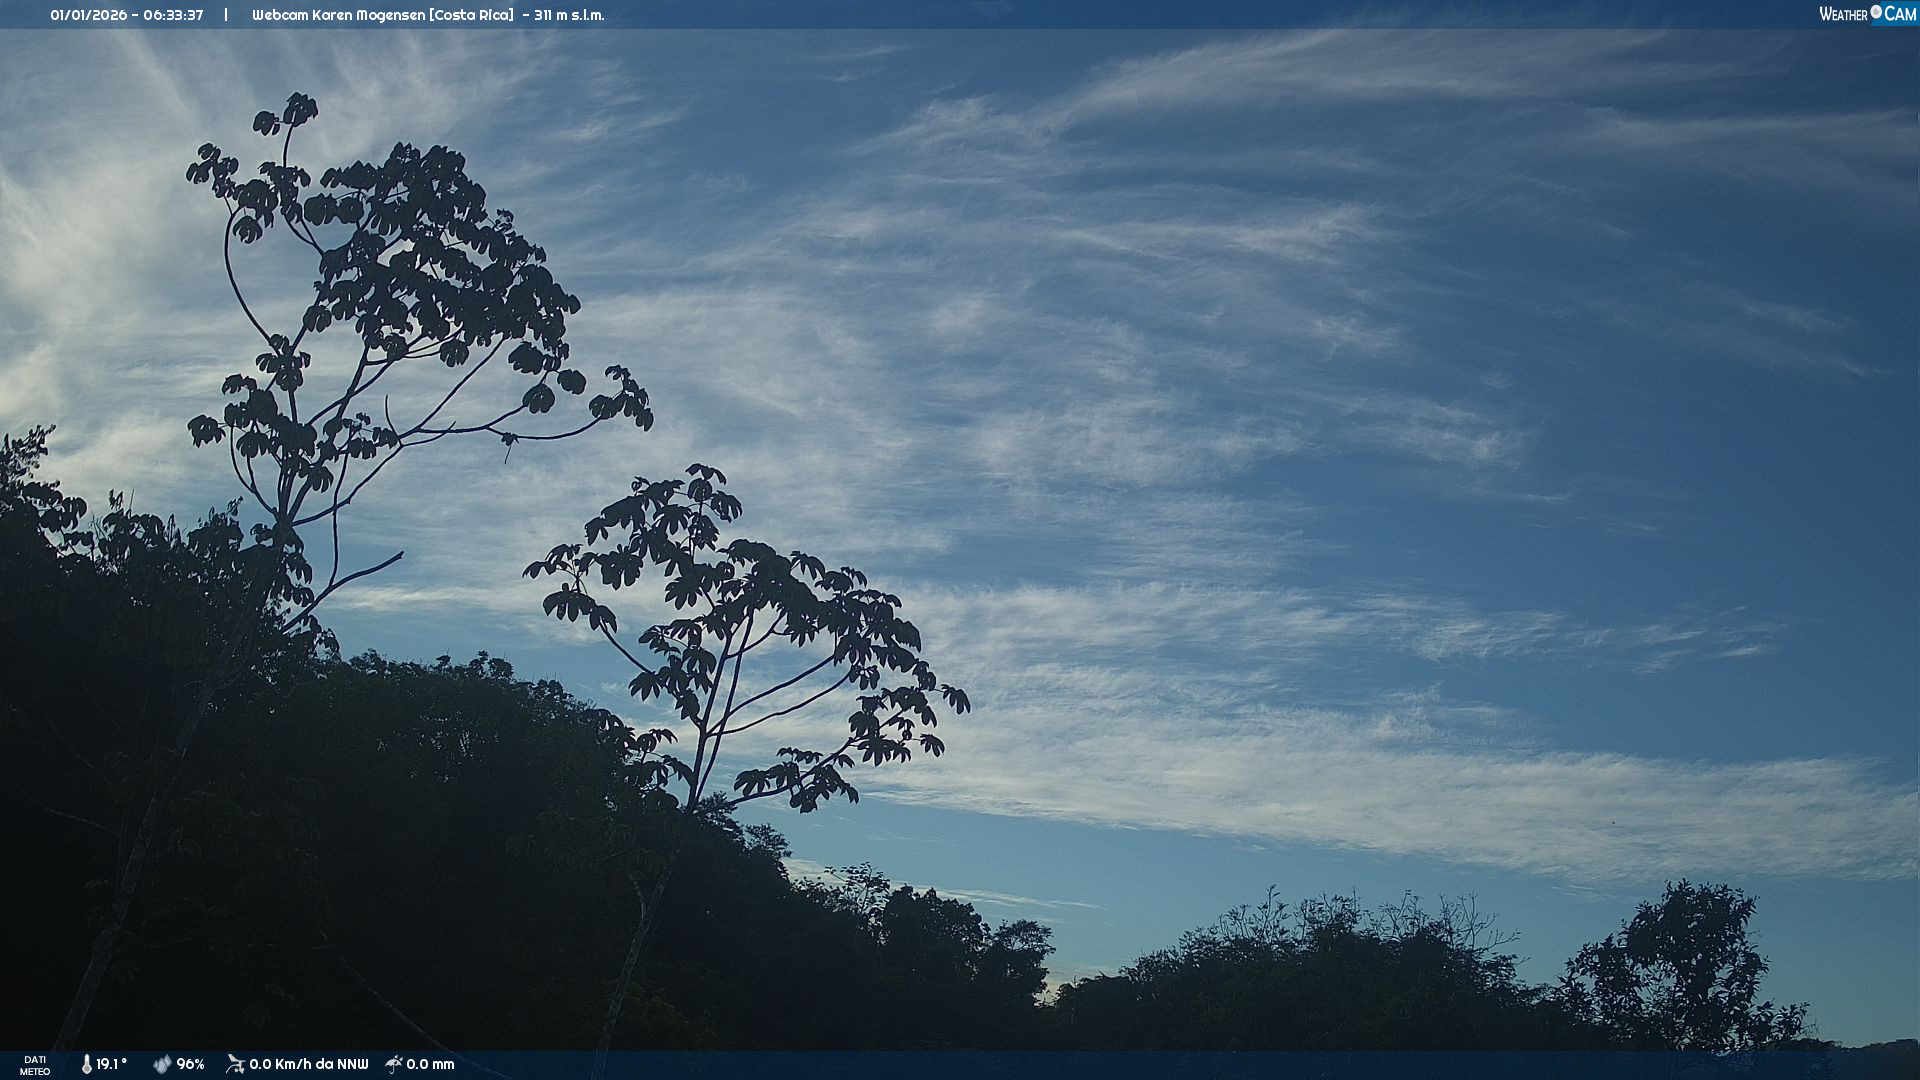Click the vertical separator after the timestamp
This screenshot has width=1920, height=1080.
point(226,15)
